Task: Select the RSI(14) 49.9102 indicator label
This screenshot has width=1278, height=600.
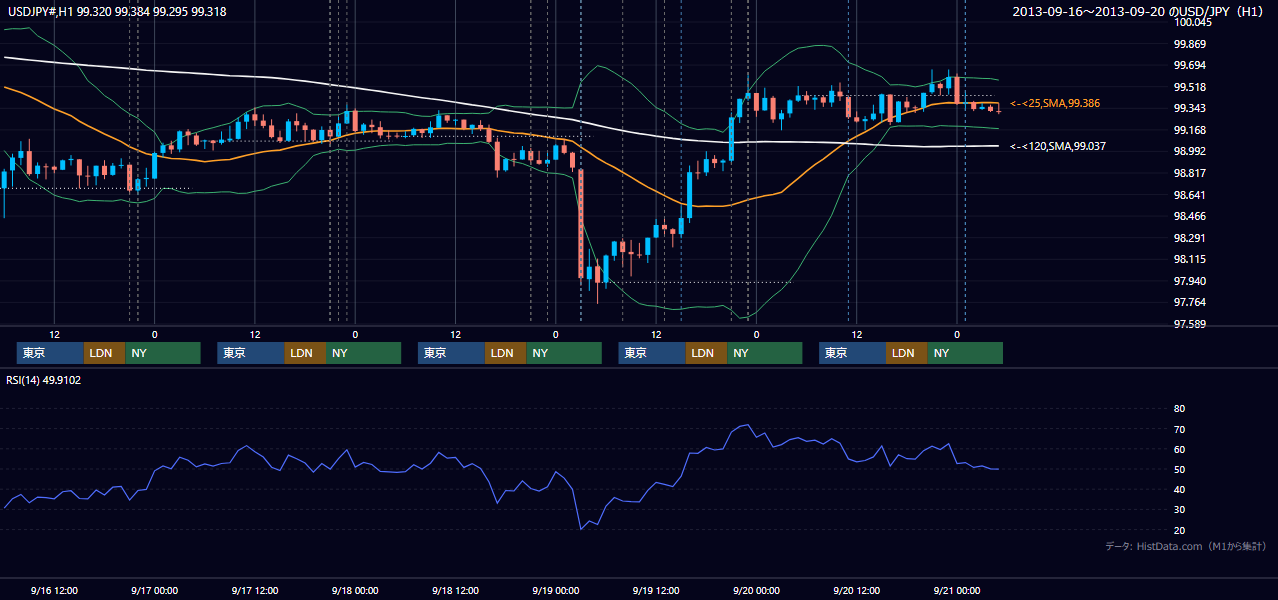Action: point(43,380)
